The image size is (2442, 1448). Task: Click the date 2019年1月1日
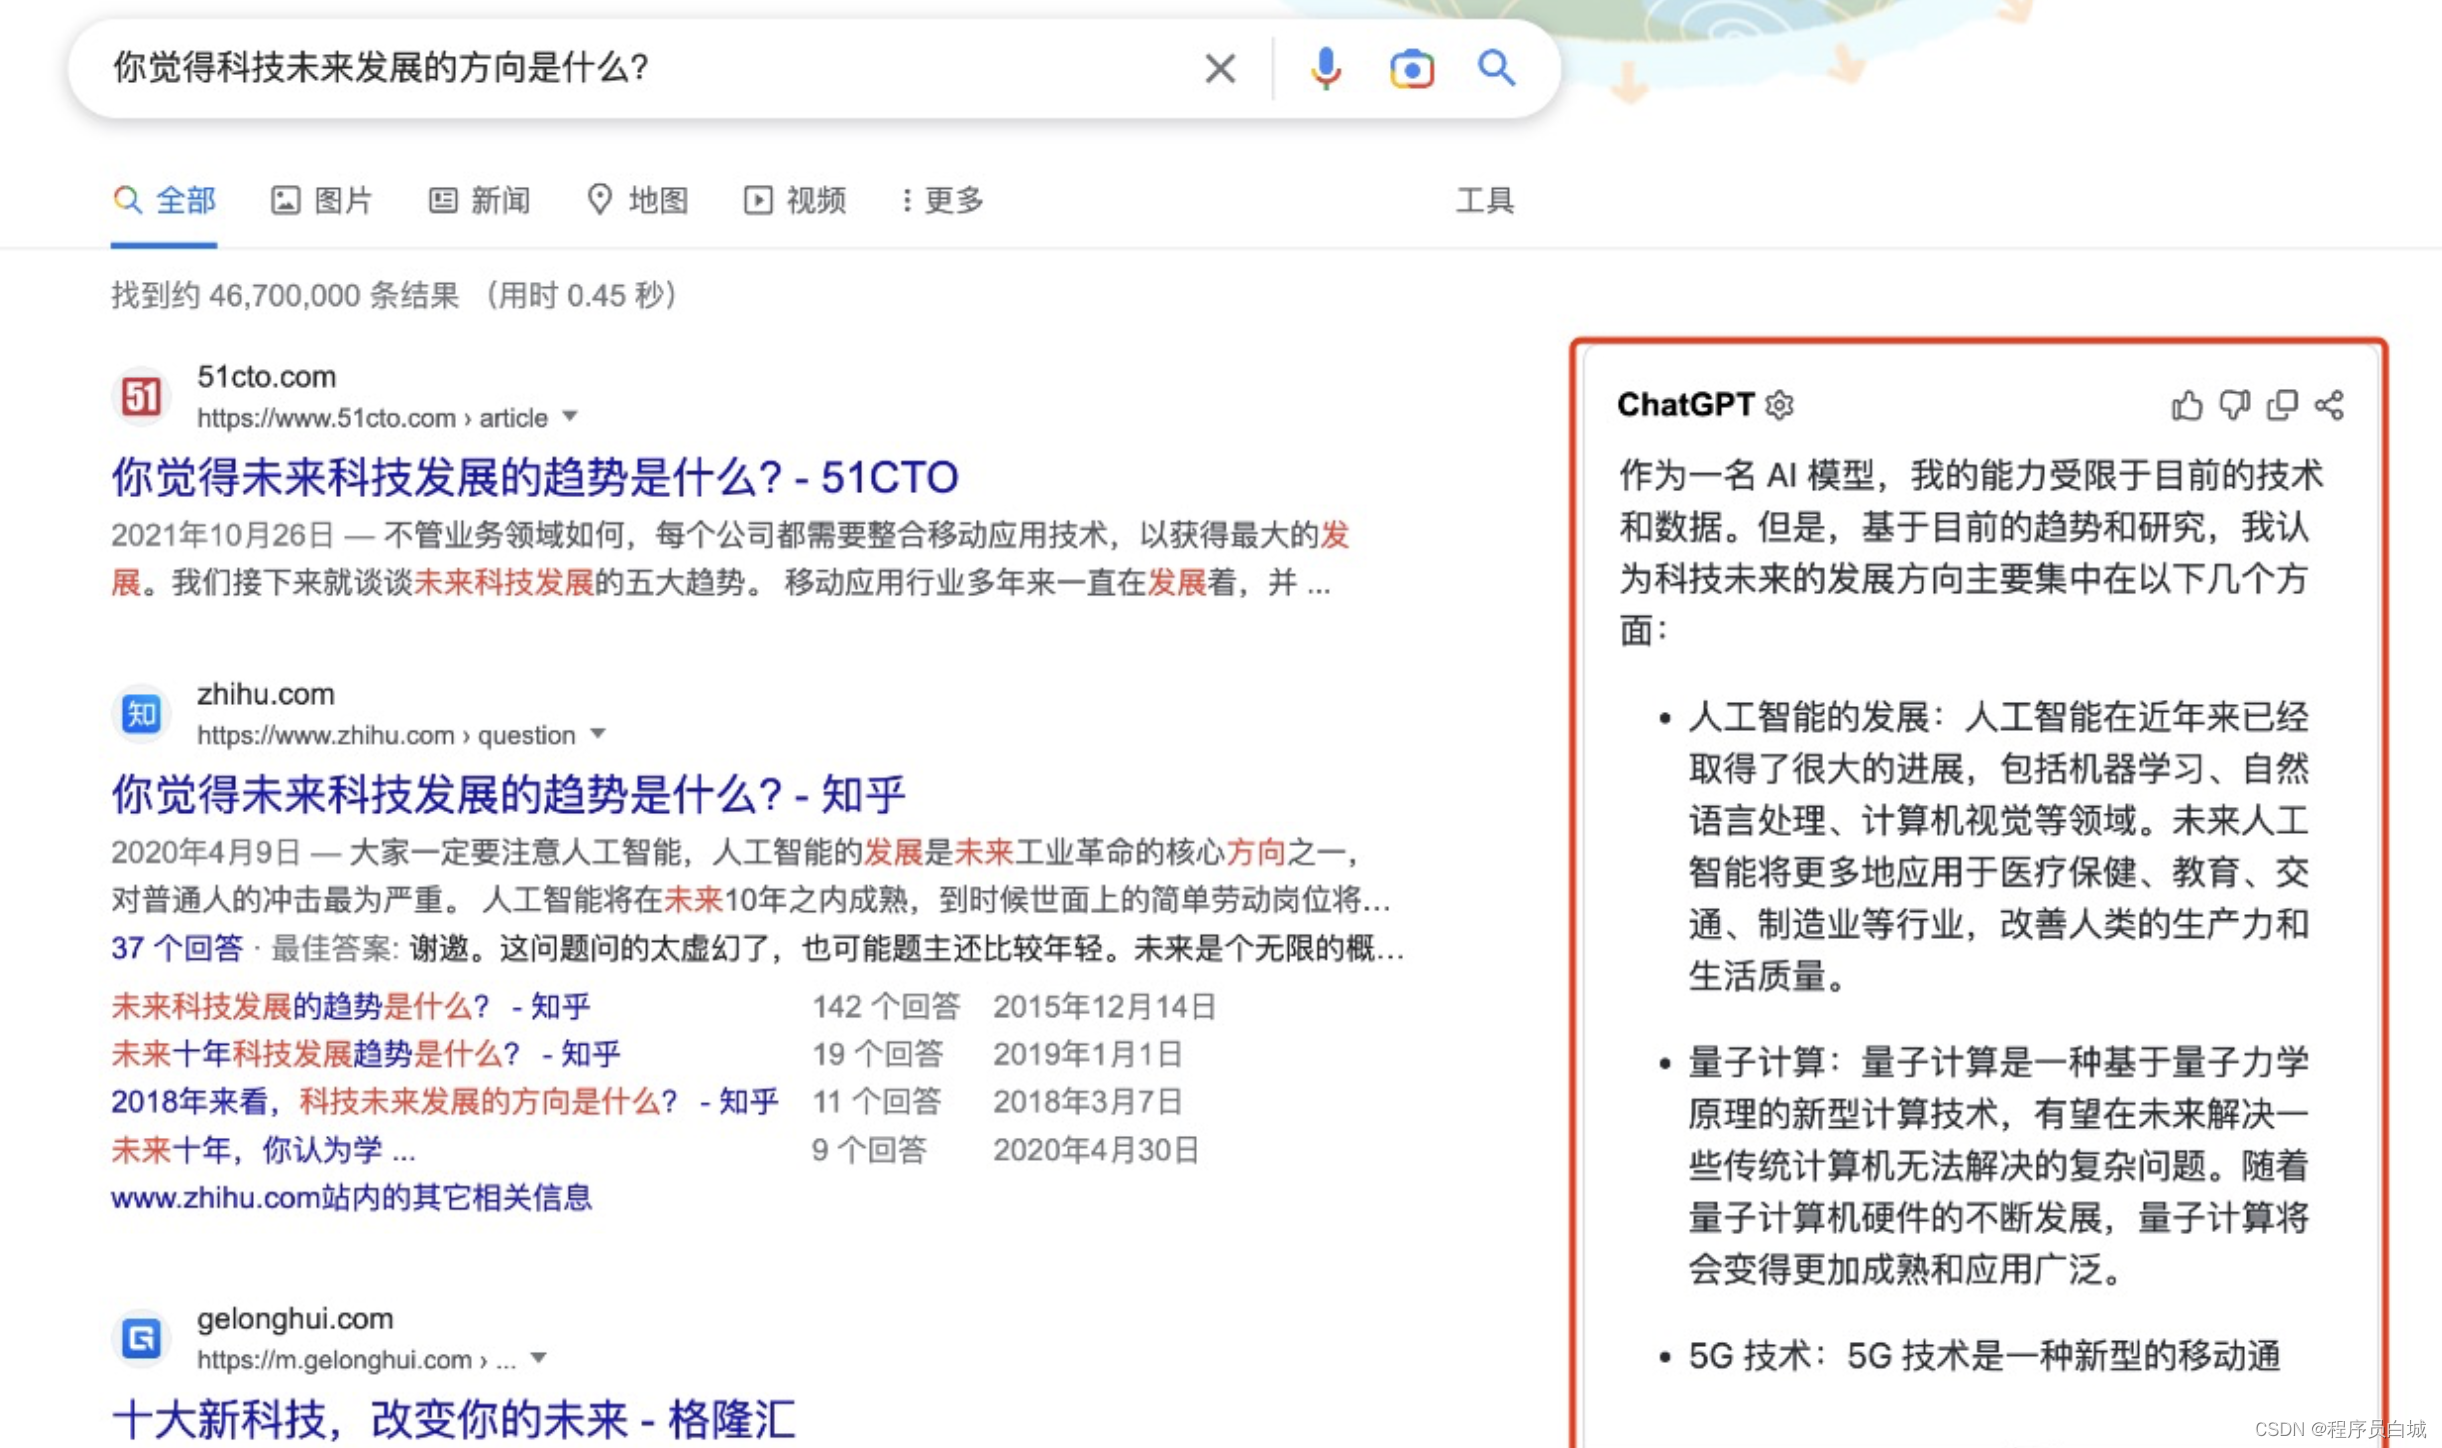coord(1087,1054)
